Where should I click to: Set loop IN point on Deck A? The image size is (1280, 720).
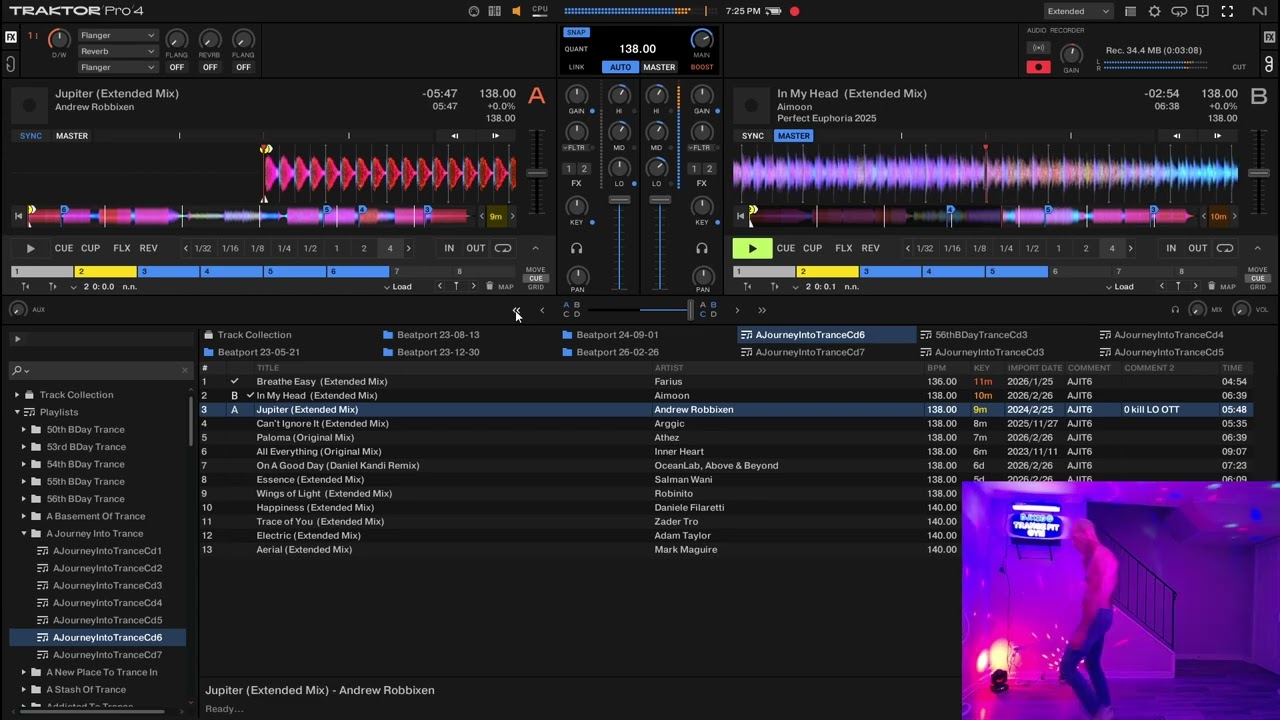coord(449,248)
